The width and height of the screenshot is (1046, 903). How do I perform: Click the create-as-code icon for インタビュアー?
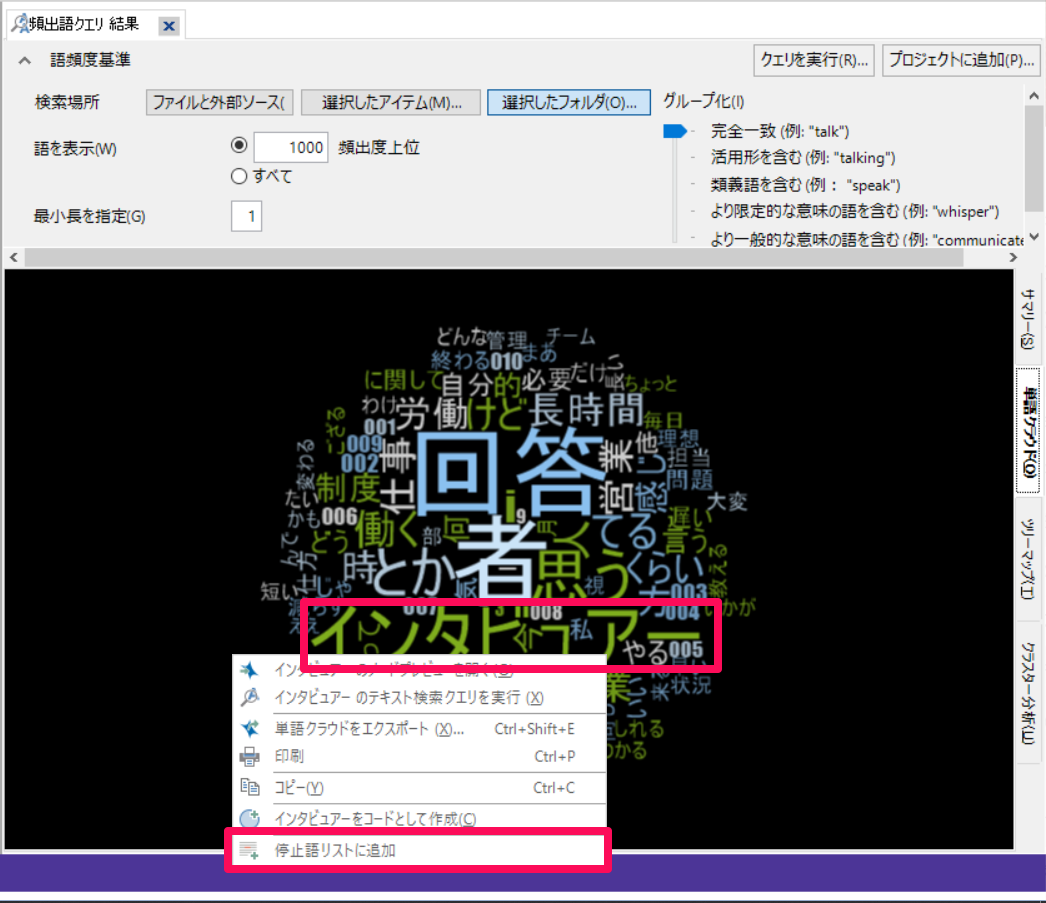point(250,819)
